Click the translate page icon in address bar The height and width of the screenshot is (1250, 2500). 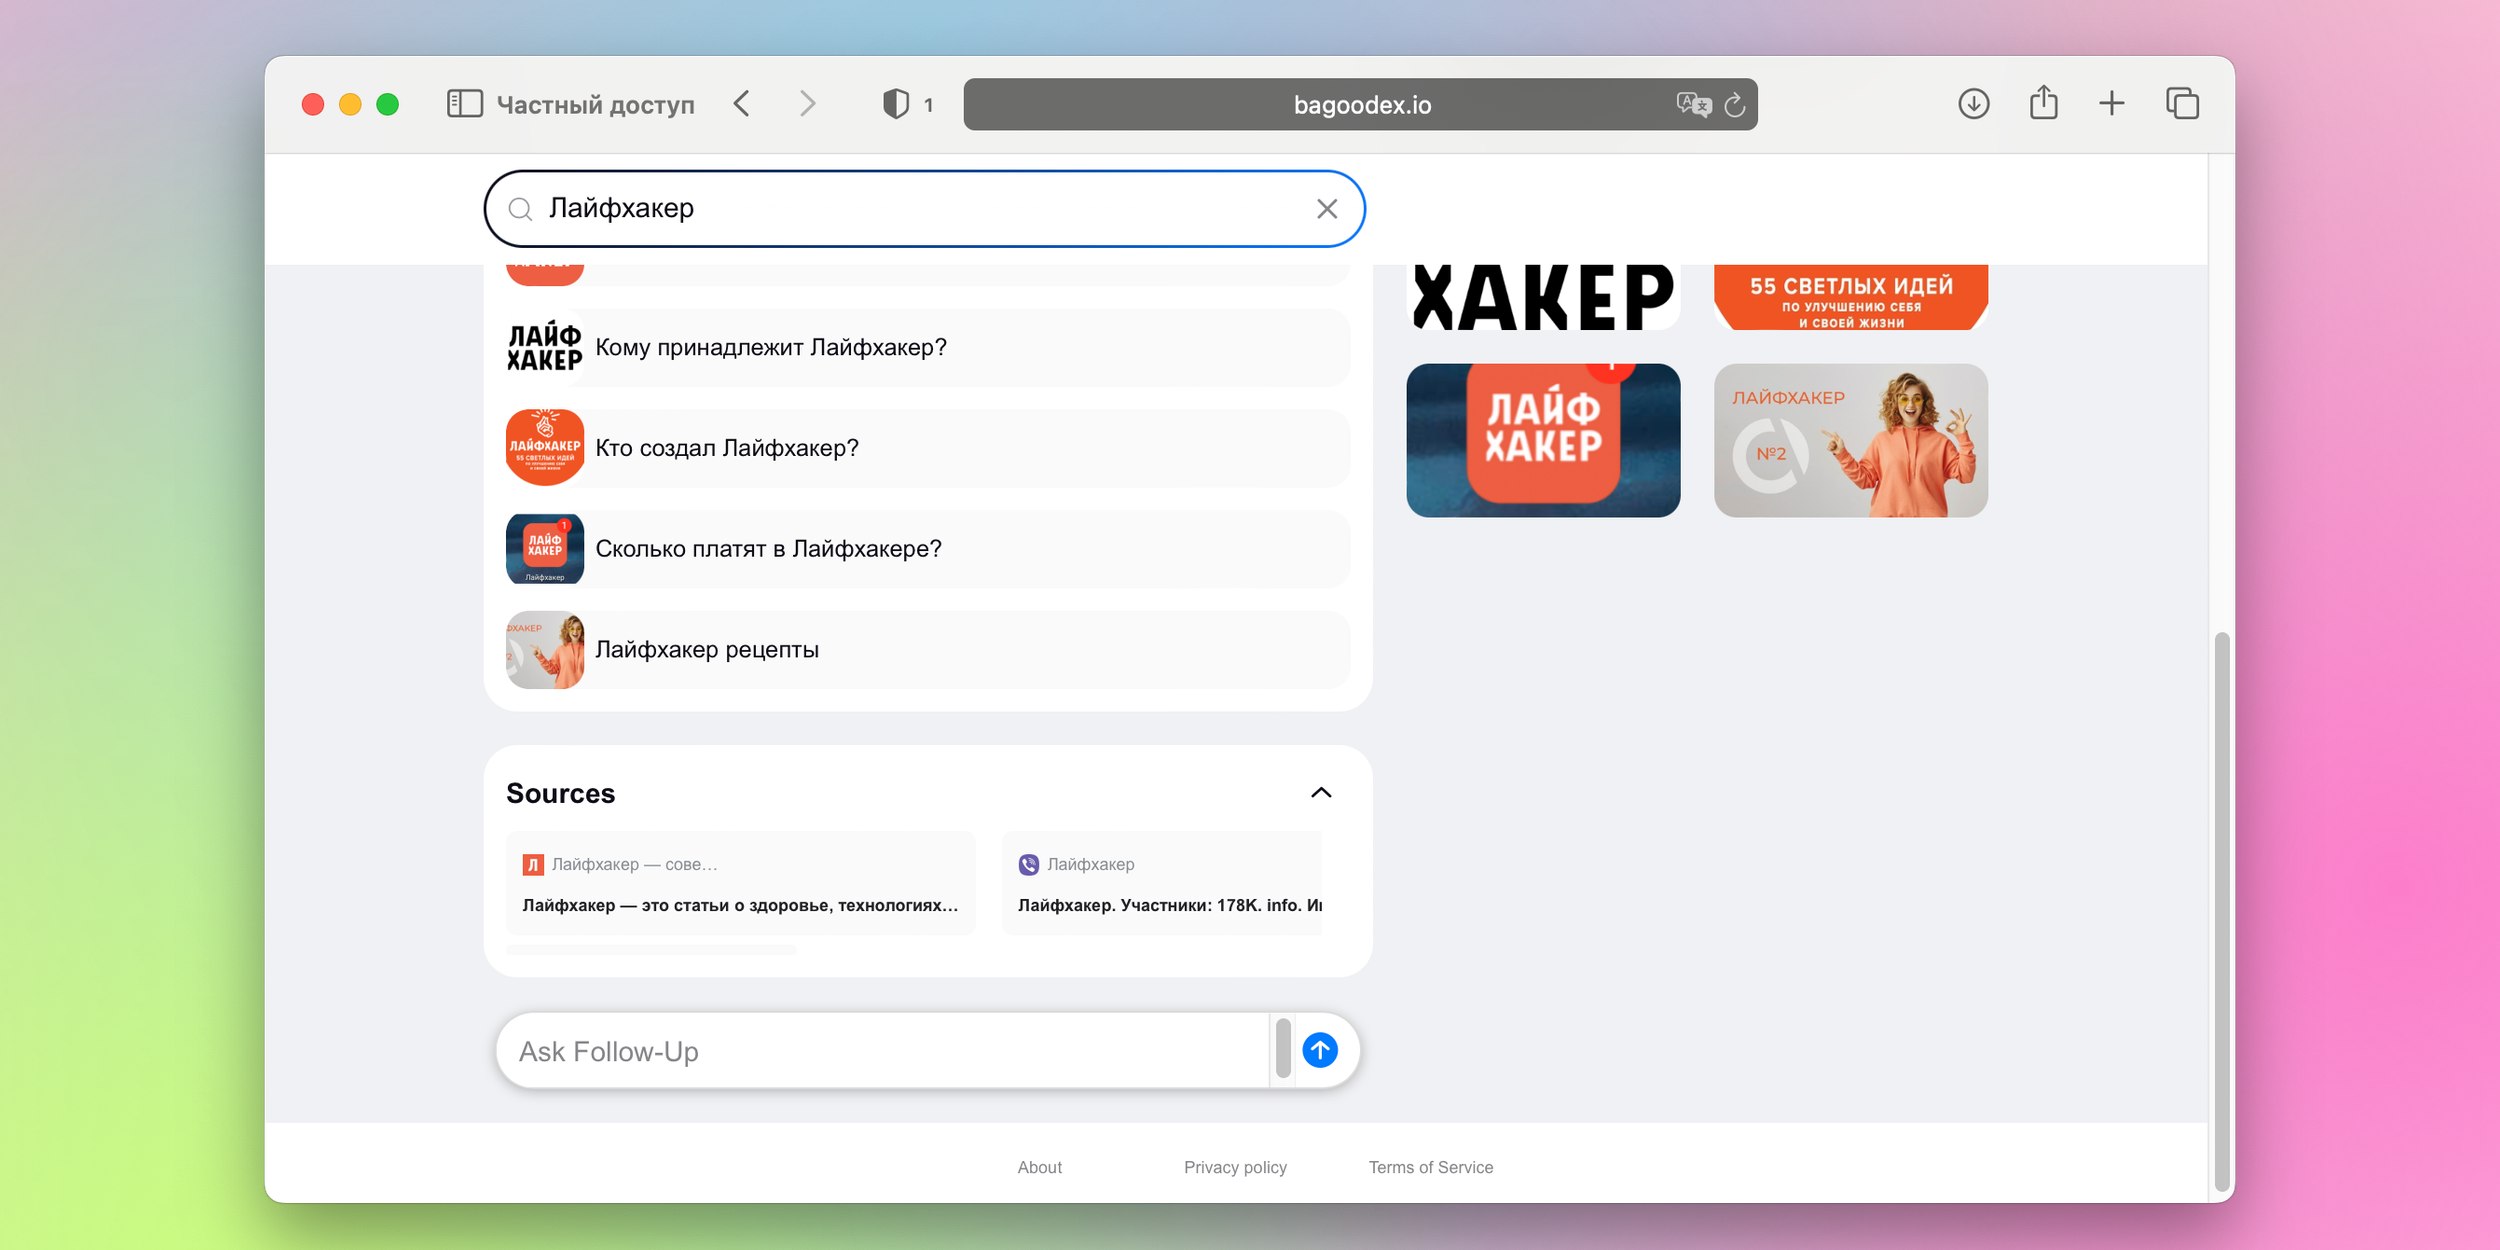pos(1693,104)
